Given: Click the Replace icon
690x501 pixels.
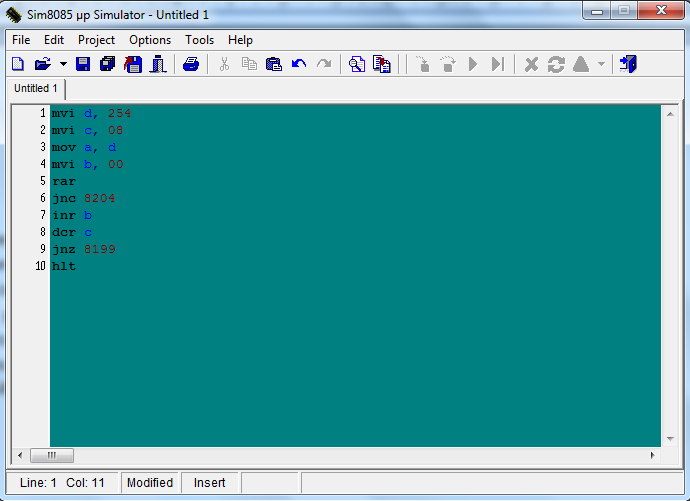Looking at the screenshot, I should [x=382, y=64].
